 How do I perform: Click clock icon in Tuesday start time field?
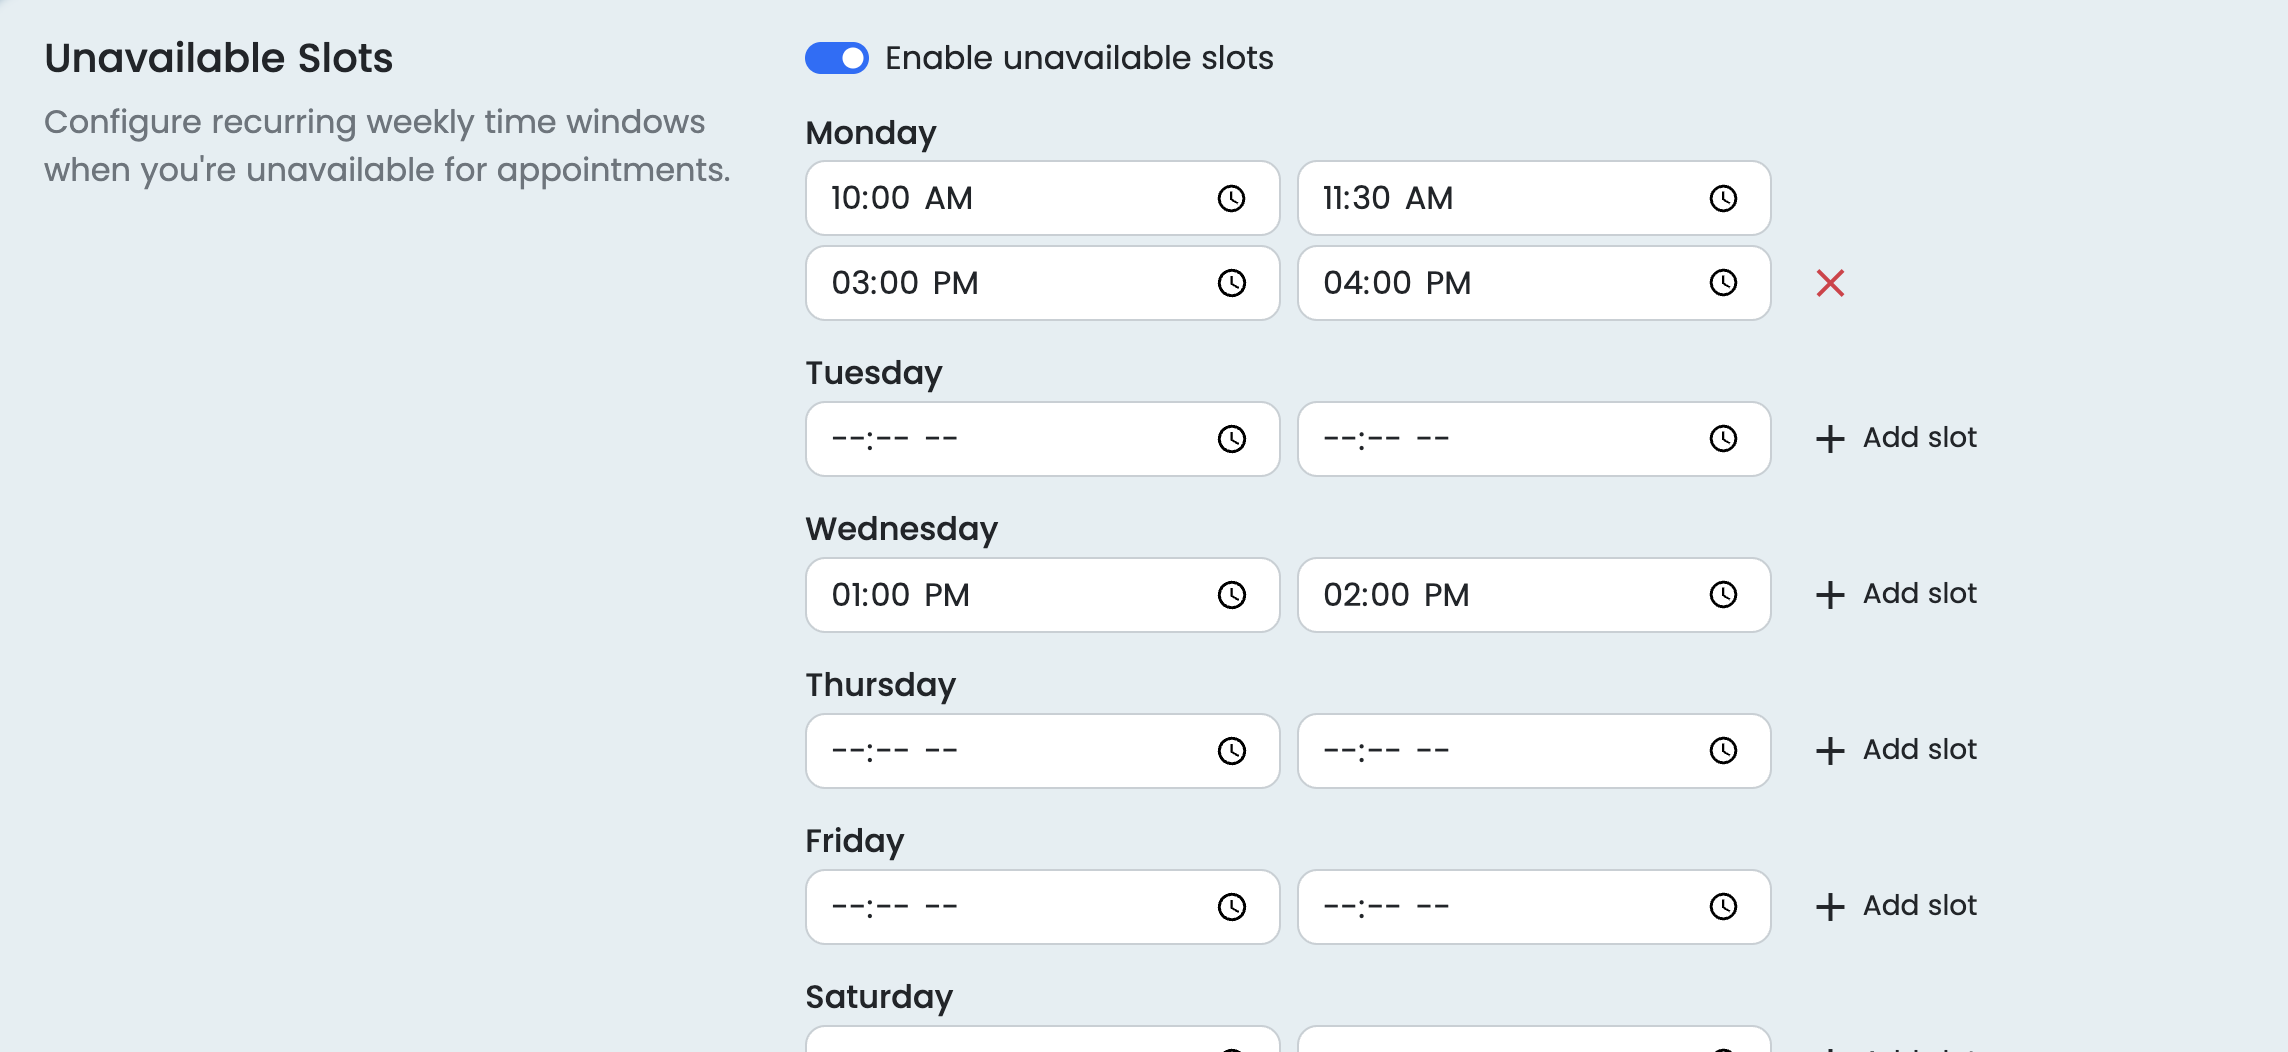[1231, 439]
